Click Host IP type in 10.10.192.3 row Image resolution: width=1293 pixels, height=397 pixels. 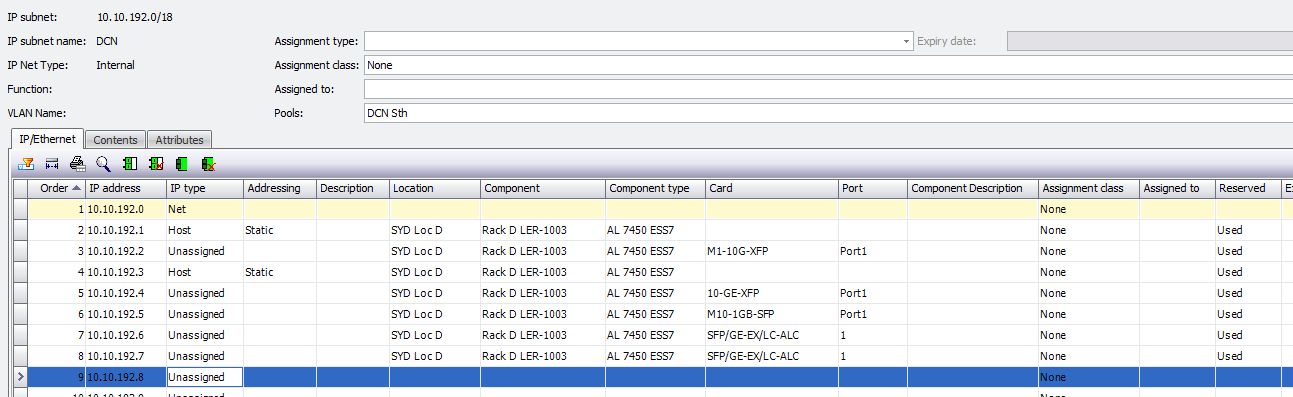pyautogui.click(x=205, y=272)
